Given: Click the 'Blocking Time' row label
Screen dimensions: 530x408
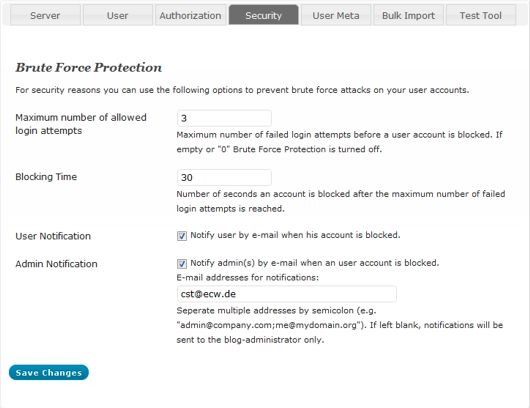Looking at the screenshot, I should (46, 176).
